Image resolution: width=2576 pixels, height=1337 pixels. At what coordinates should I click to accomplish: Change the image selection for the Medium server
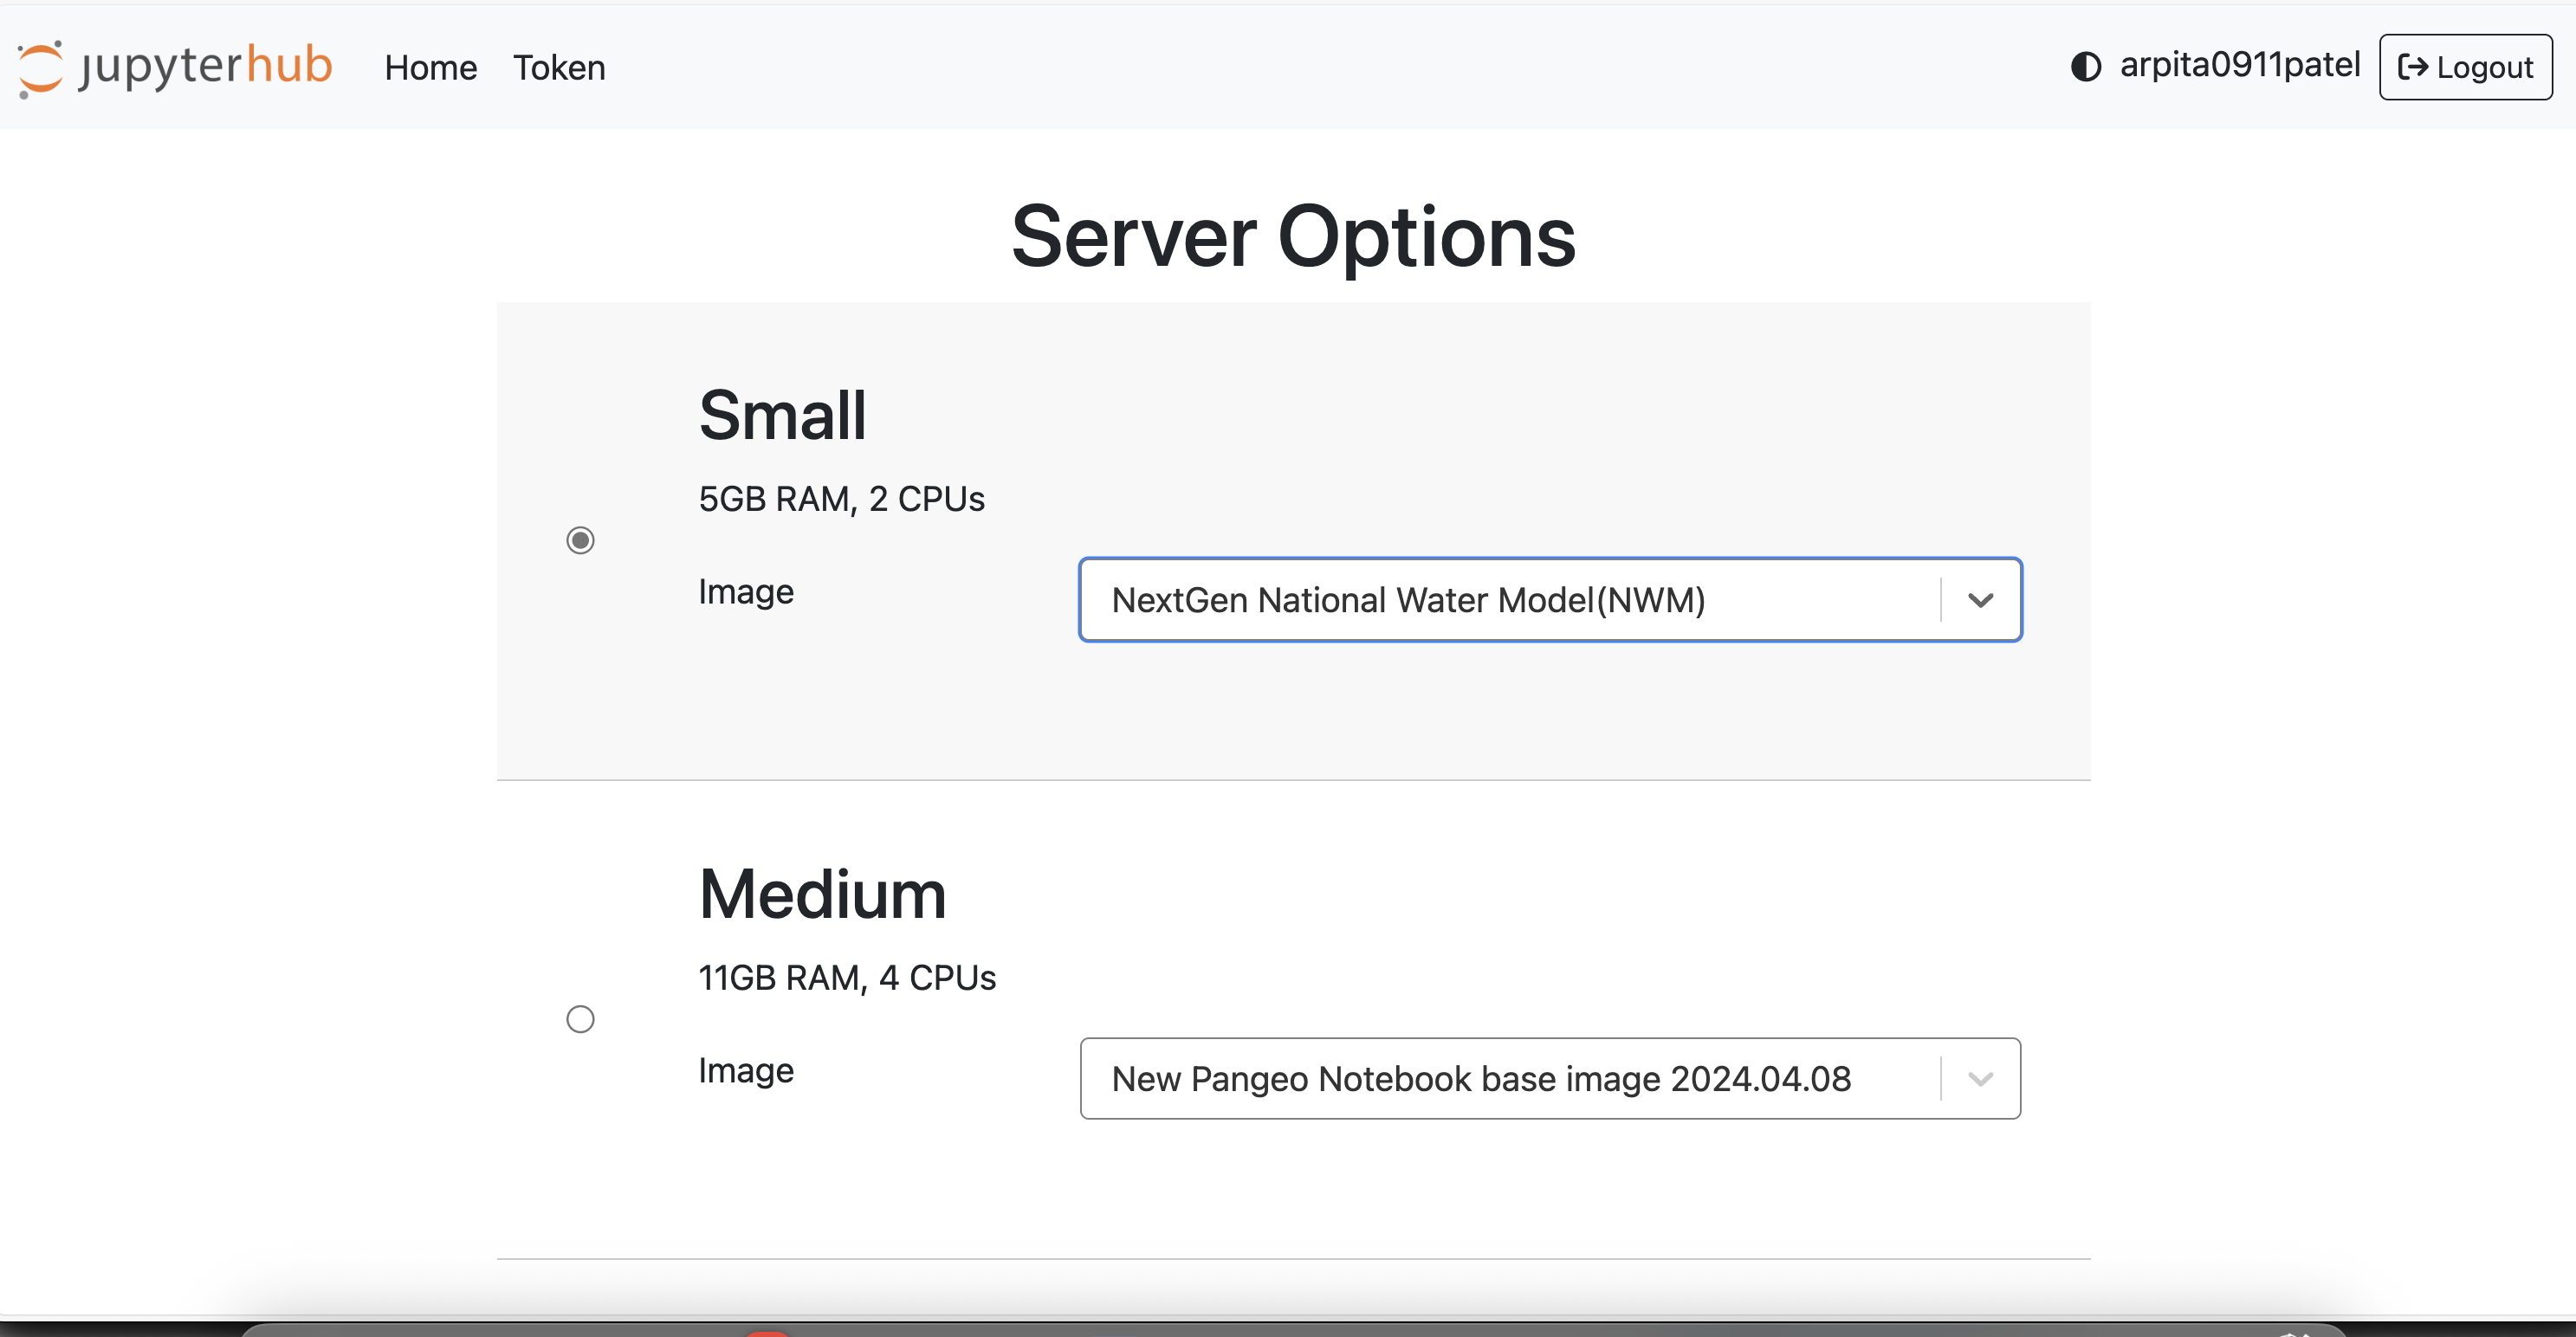tap(1550, 1078)
